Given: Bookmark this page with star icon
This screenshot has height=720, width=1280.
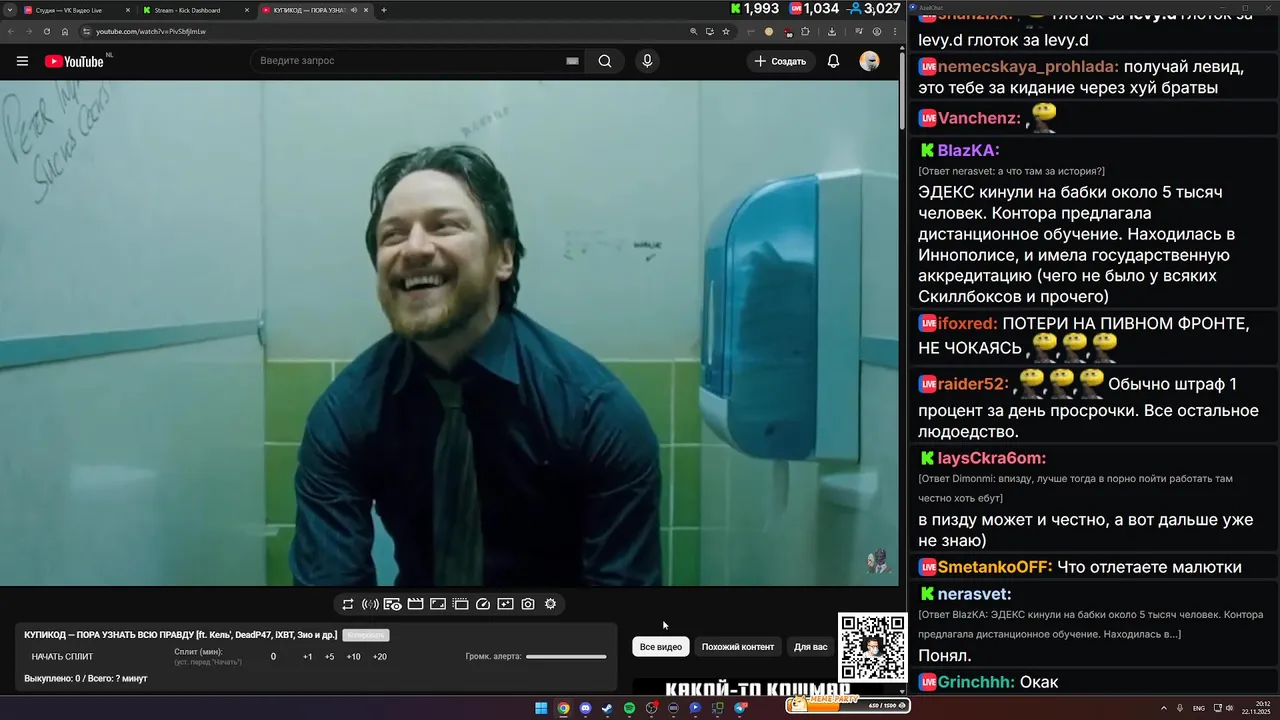Looking at the screenshot, I should pyautogui.click(x=726, y=31).
